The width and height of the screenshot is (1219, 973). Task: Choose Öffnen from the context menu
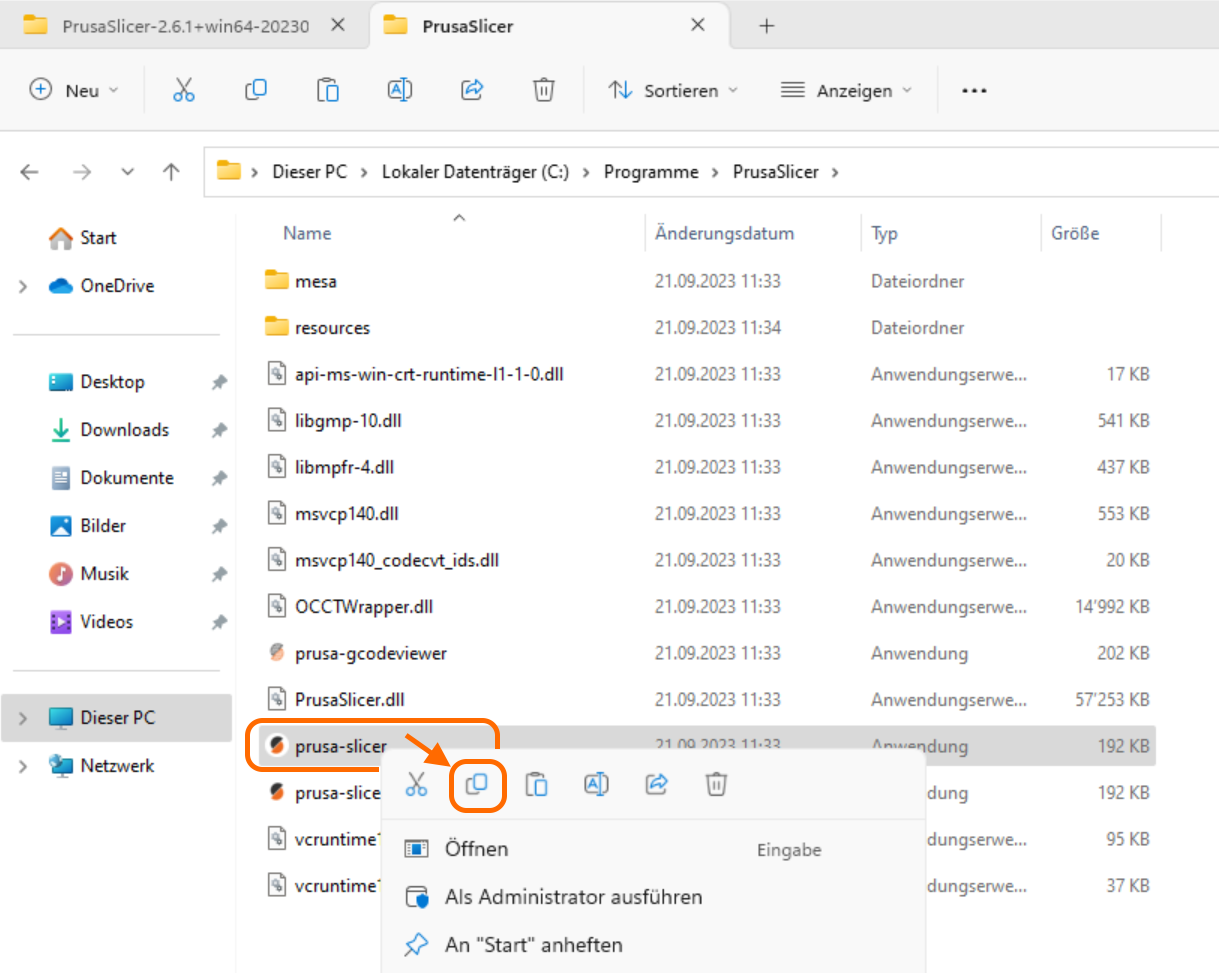[476, 849]
